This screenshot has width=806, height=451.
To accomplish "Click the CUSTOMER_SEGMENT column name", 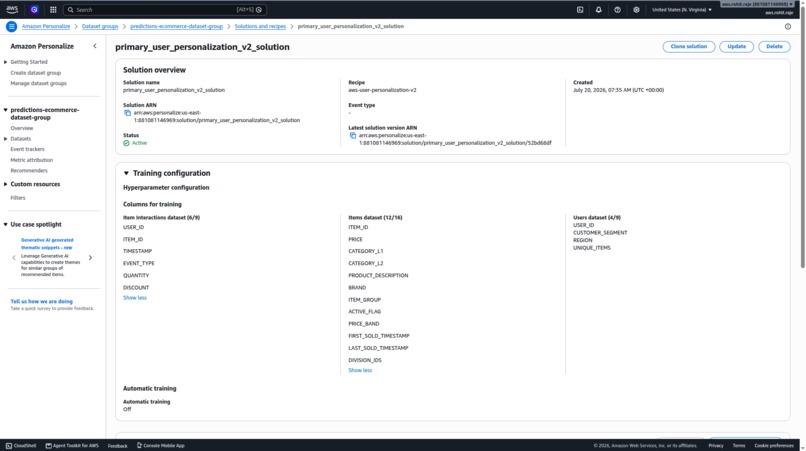I will pyautogui.click(x=600, y=233).
